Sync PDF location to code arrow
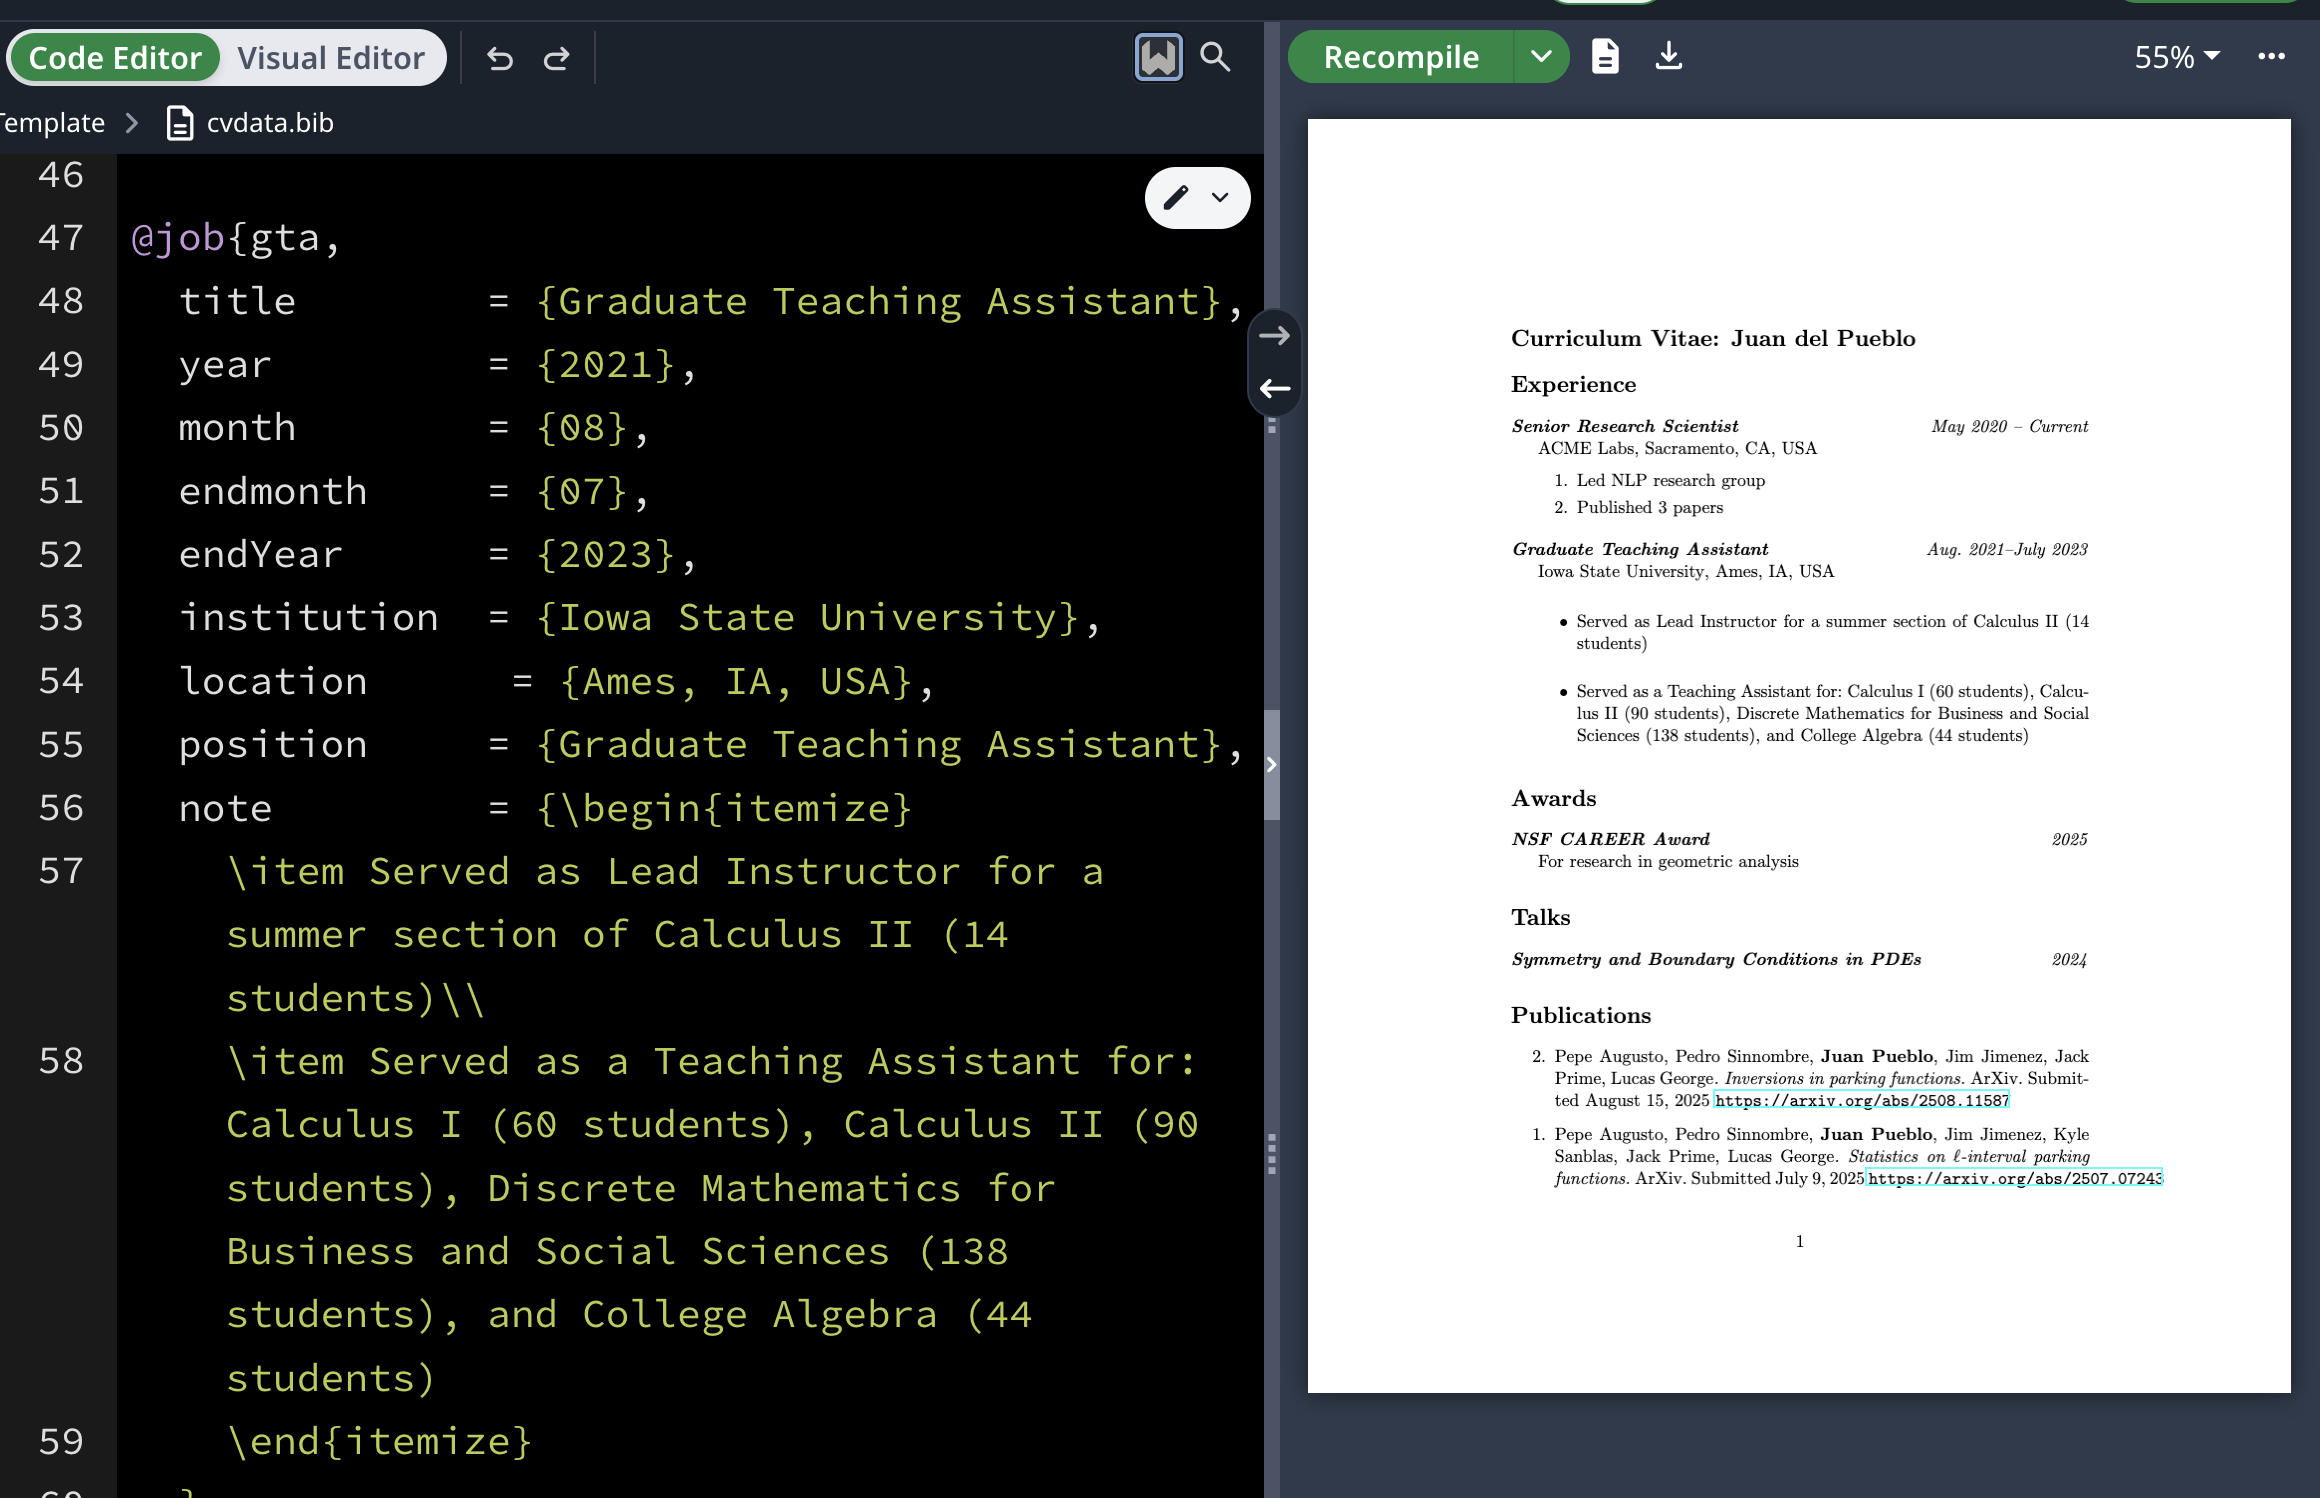 (1274, 388)
